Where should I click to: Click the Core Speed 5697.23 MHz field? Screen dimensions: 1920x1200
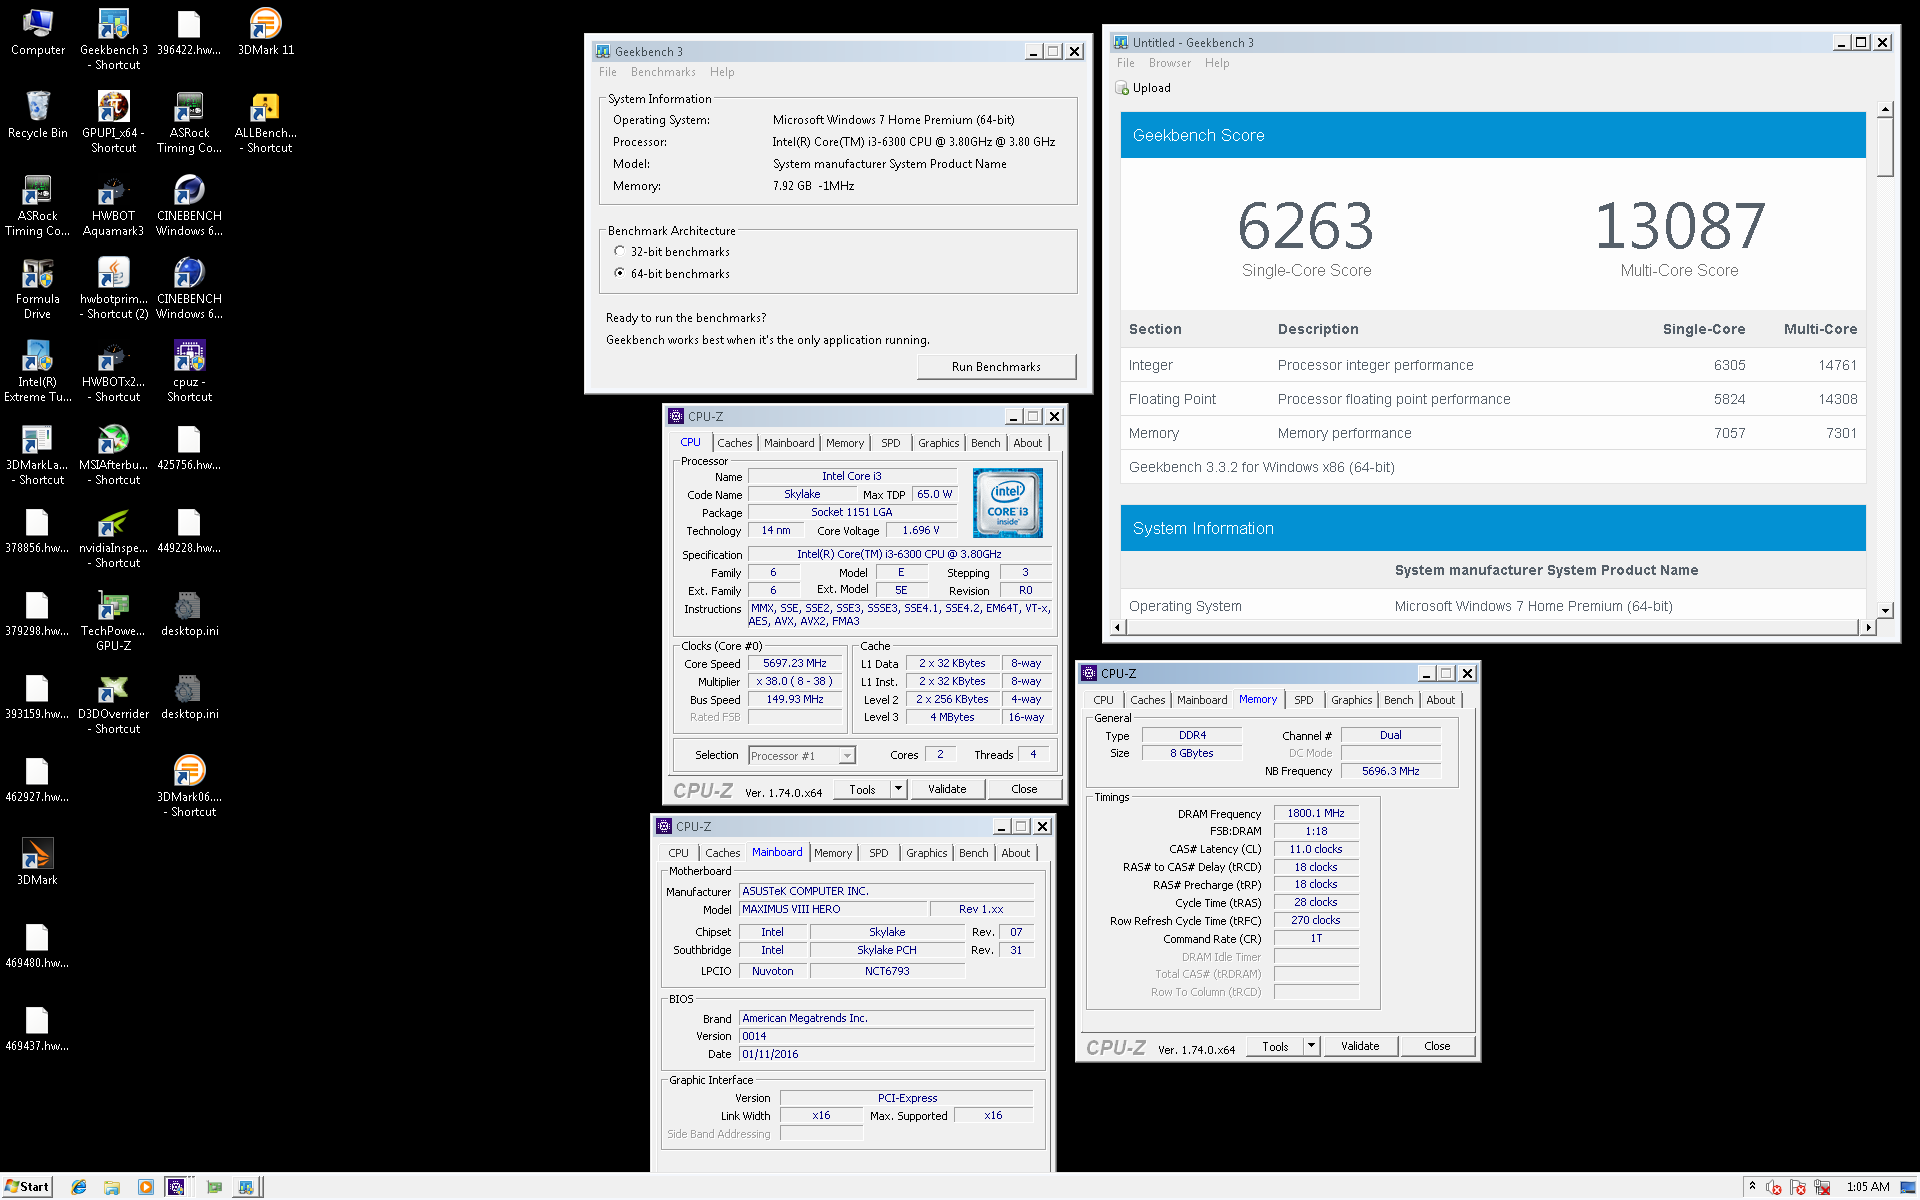click(795, 663)
